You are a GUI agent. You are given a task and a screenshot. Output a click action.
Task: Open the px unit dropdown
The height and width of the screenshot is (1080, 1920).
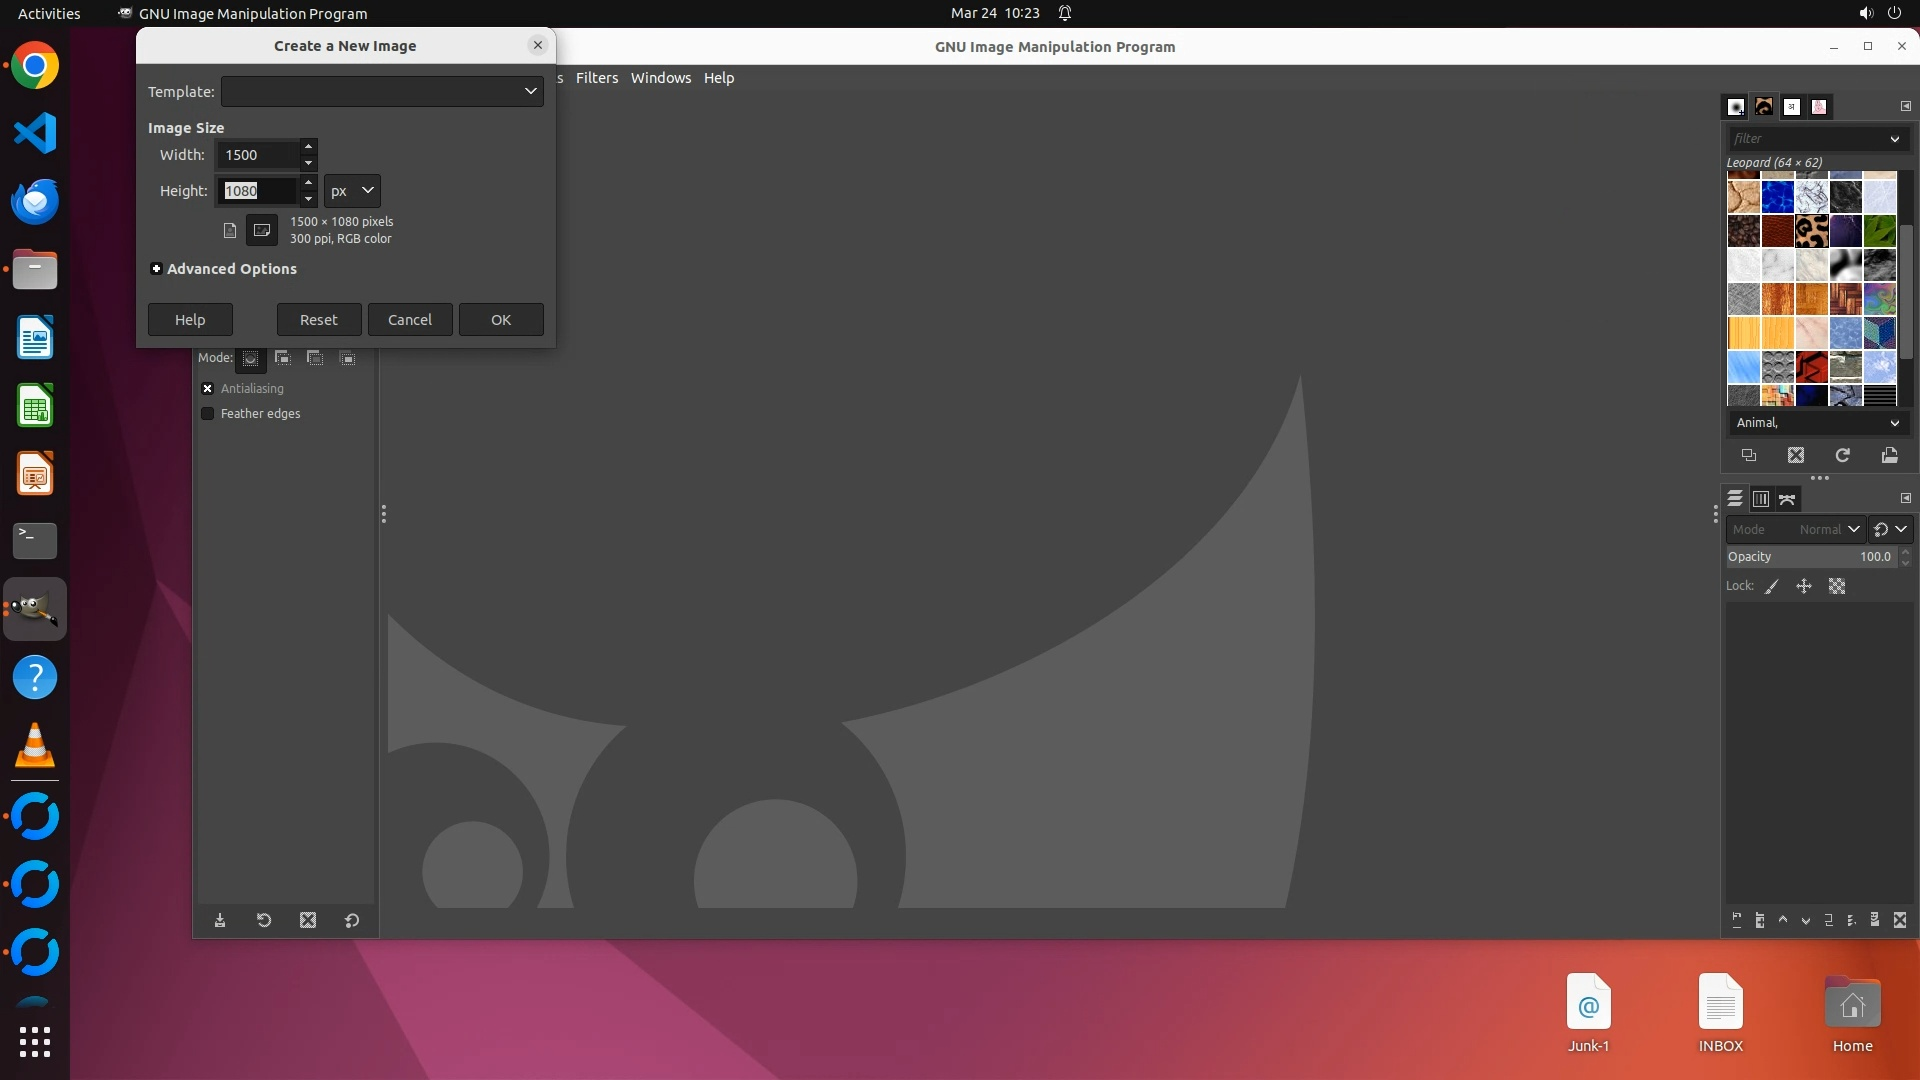coord(352,191)
